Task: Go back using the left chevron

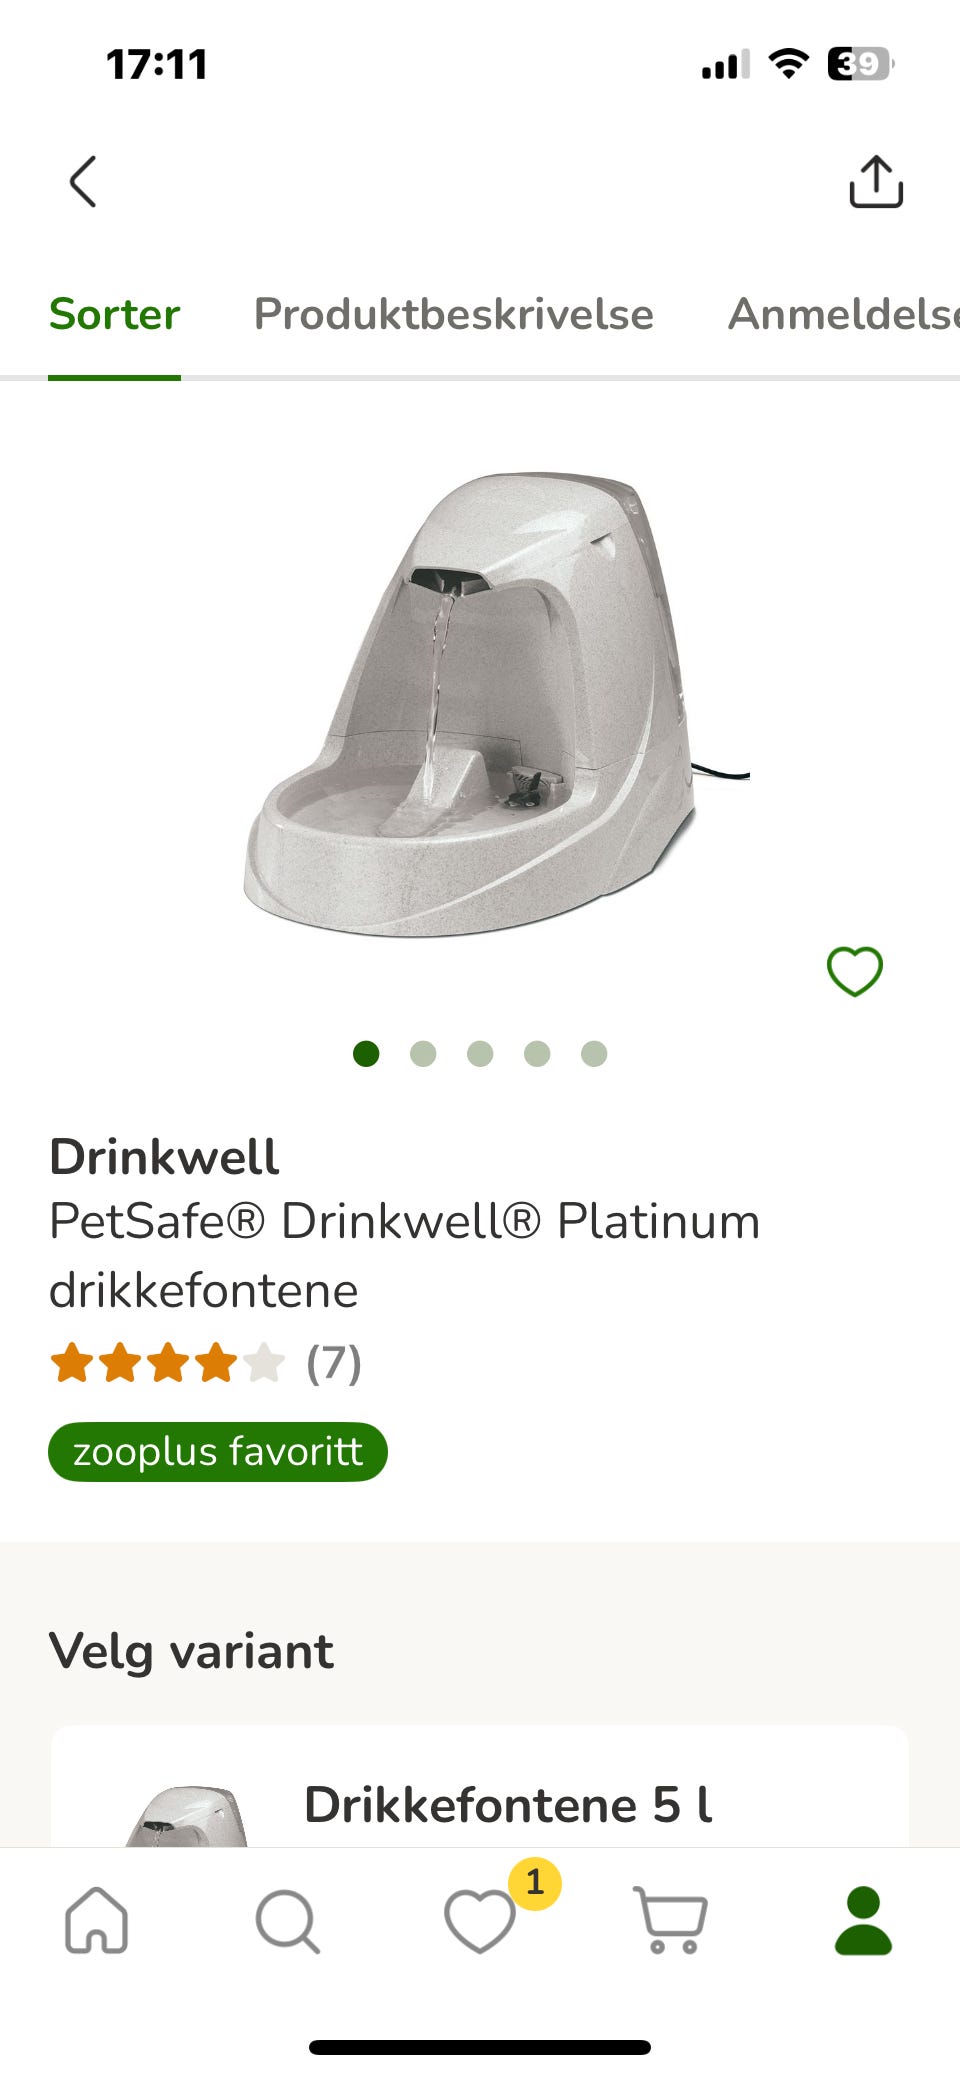Action: [83, 181]
